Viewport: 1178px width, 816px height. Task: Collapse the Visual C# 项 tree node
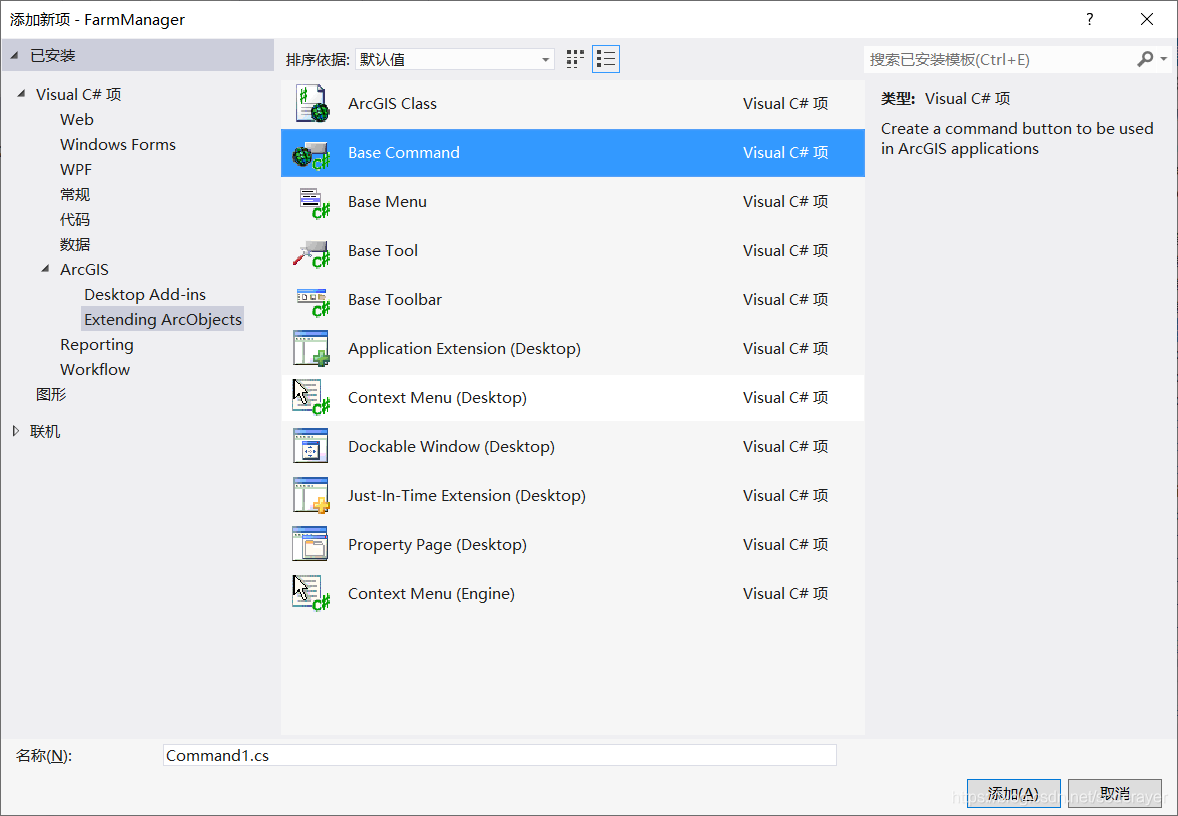21,94
